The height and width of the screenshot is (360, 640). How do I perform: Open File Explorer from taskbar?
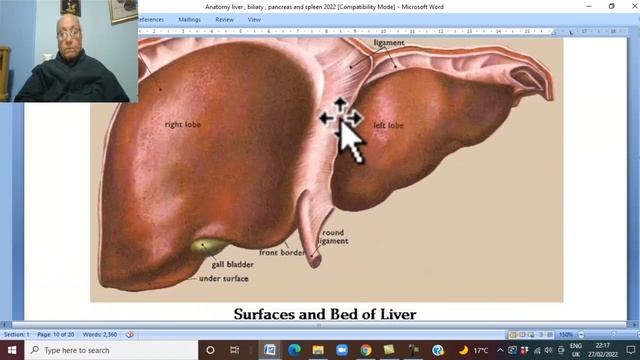tap(318, 350)
